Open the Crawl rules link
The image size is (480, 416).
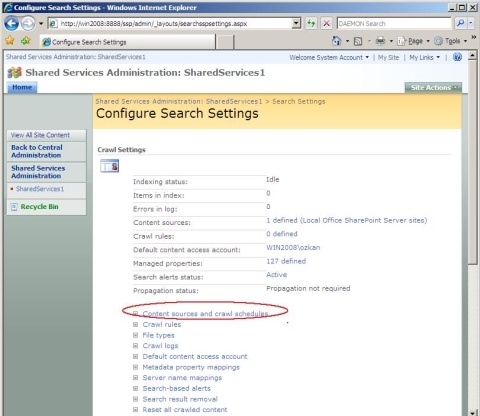coord(162,324)
